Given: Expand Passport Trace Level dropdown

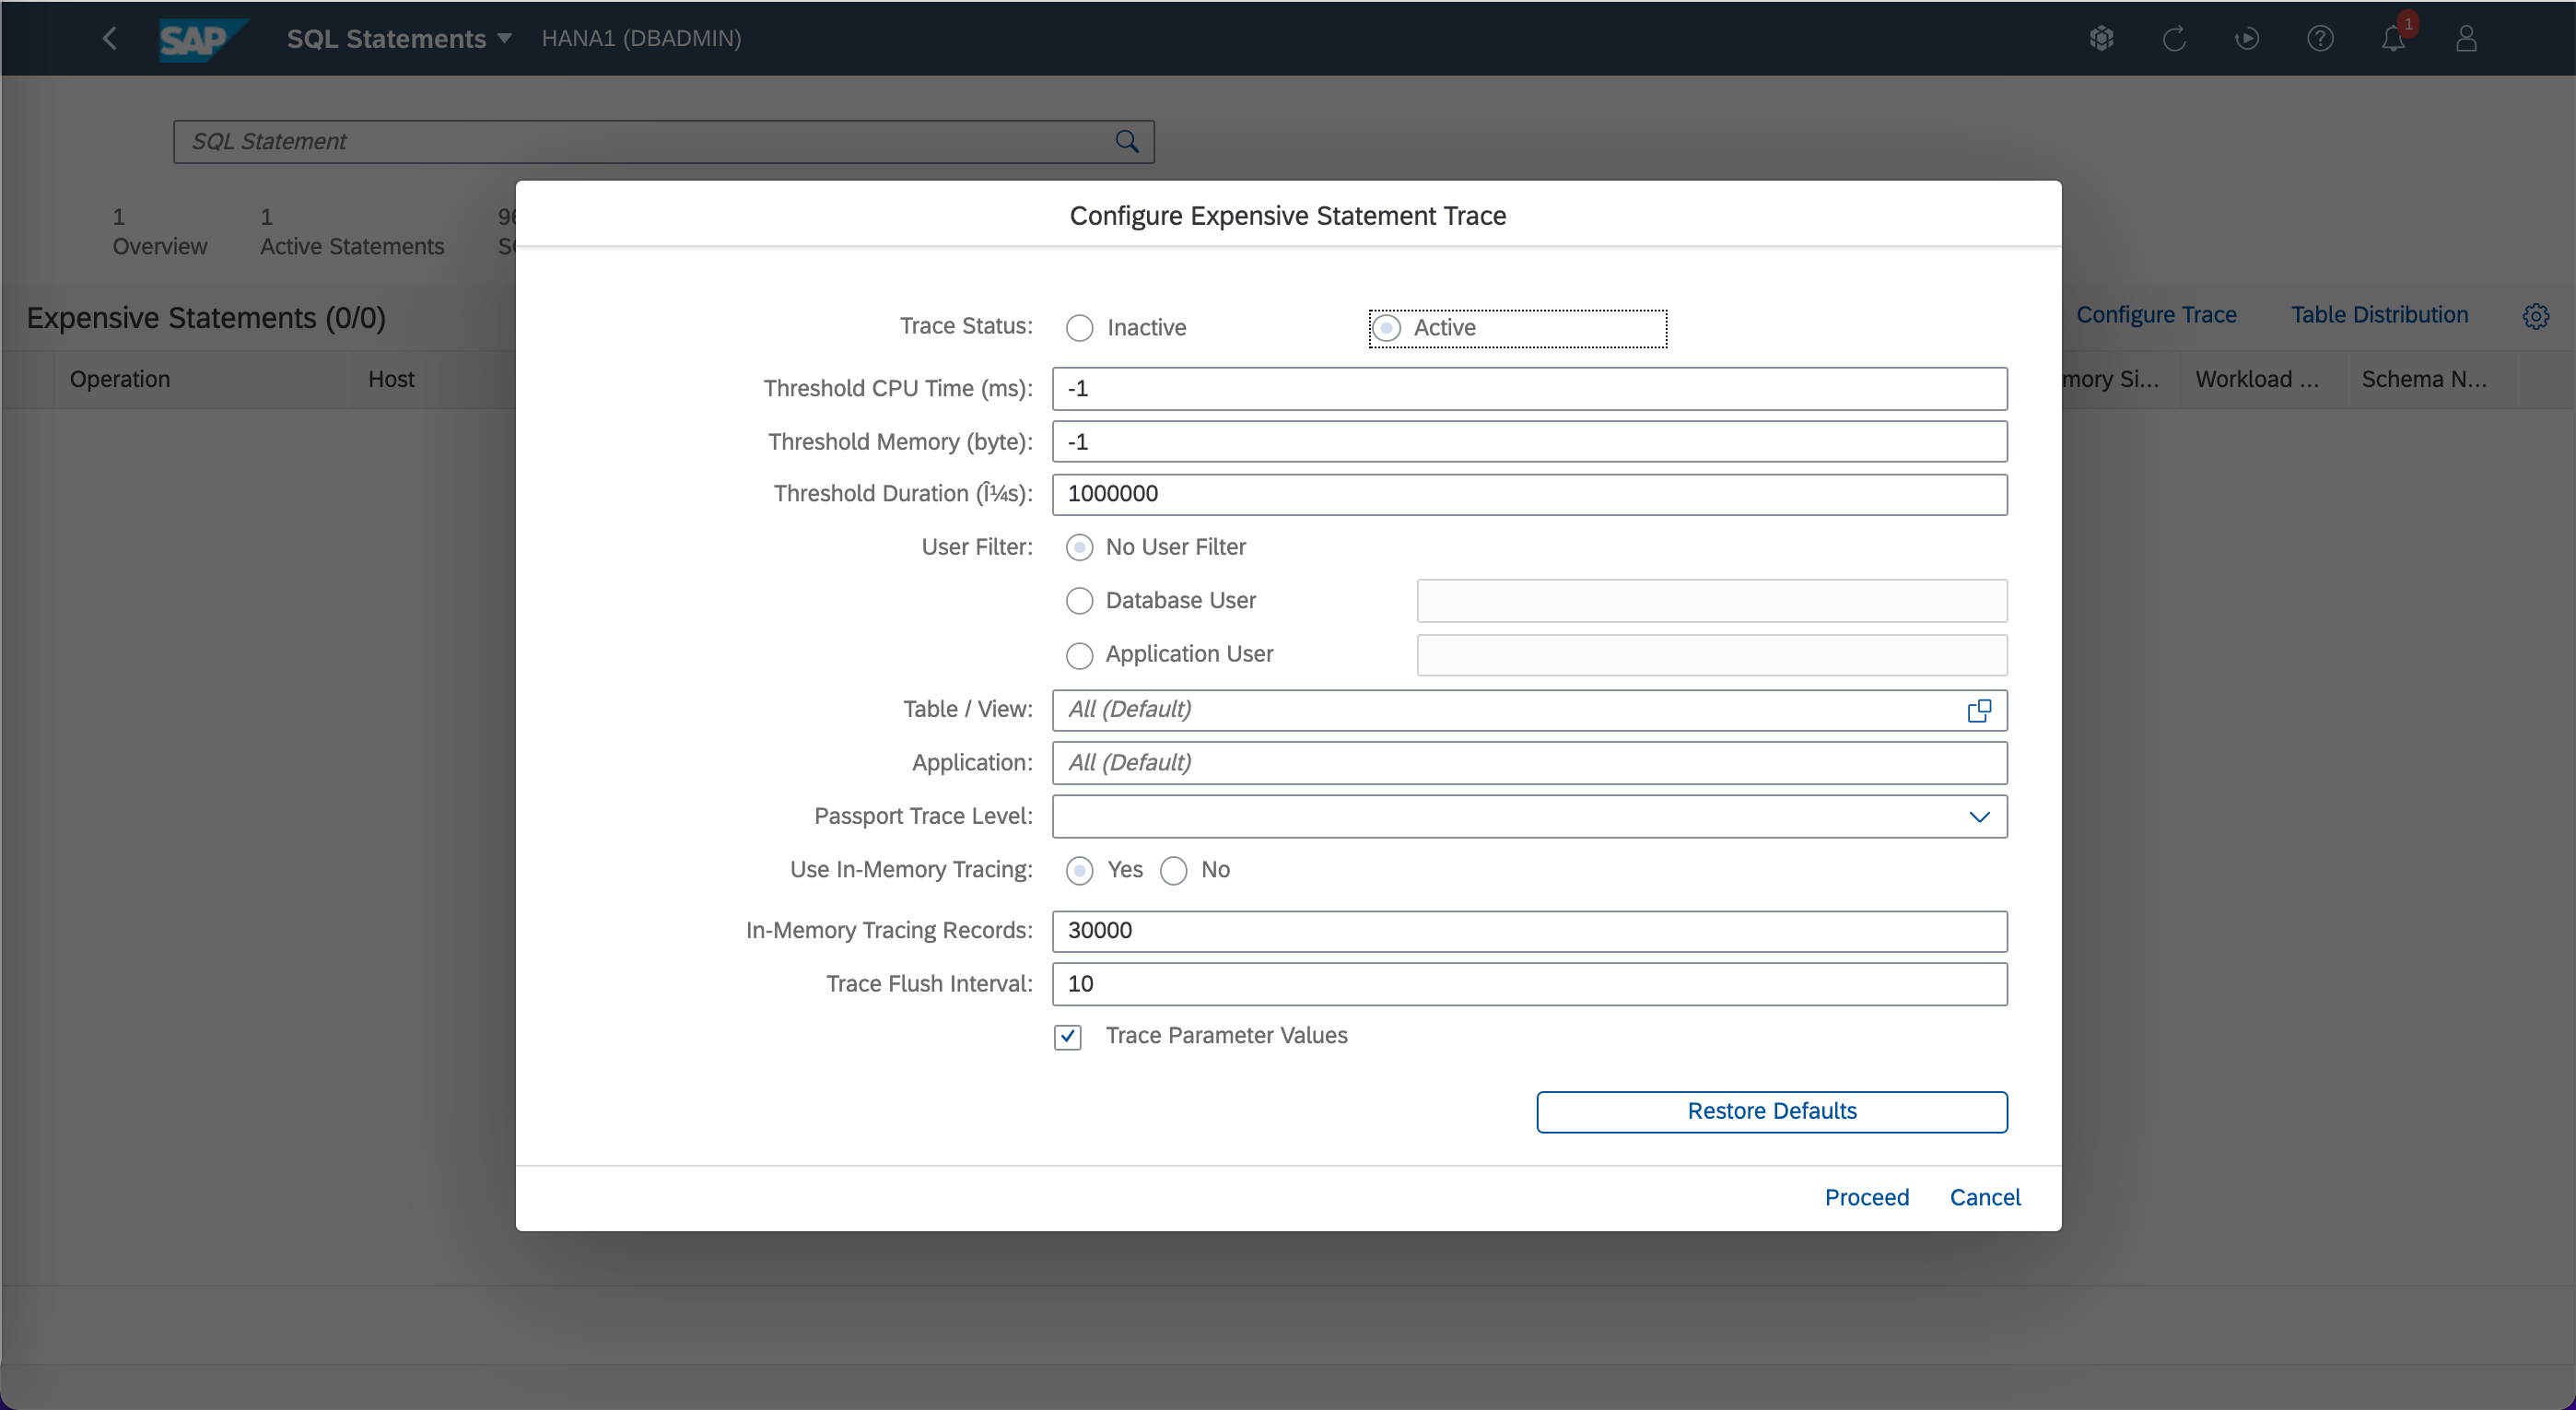Looking at the screenshot, I should tap(1979, 817).
